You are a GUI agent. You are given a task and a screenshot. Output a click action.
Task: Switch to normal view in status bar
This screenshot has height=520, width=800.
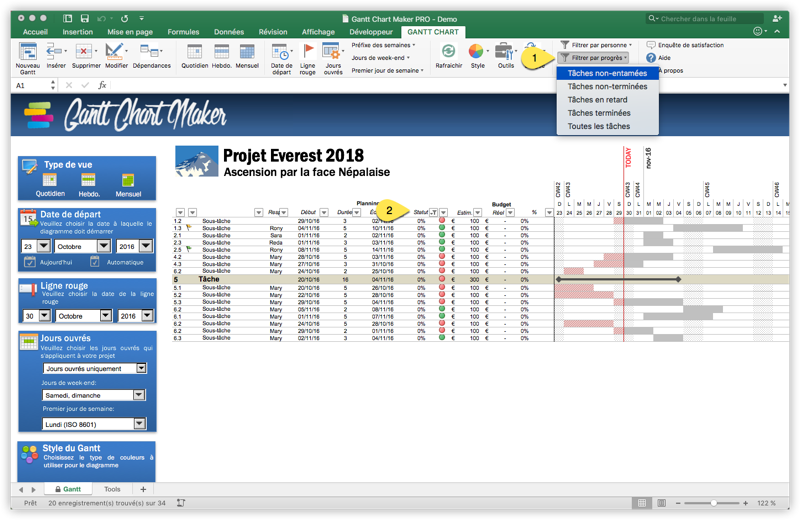click(x=642, y=503)
